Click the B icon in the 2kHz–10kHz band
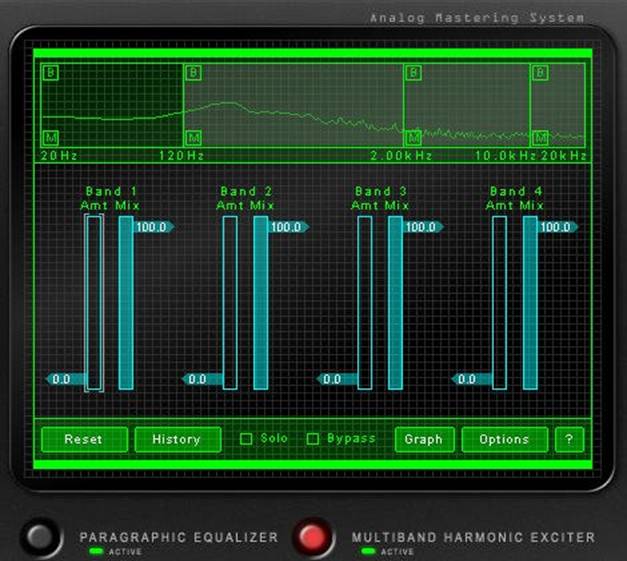 (412, 73)
